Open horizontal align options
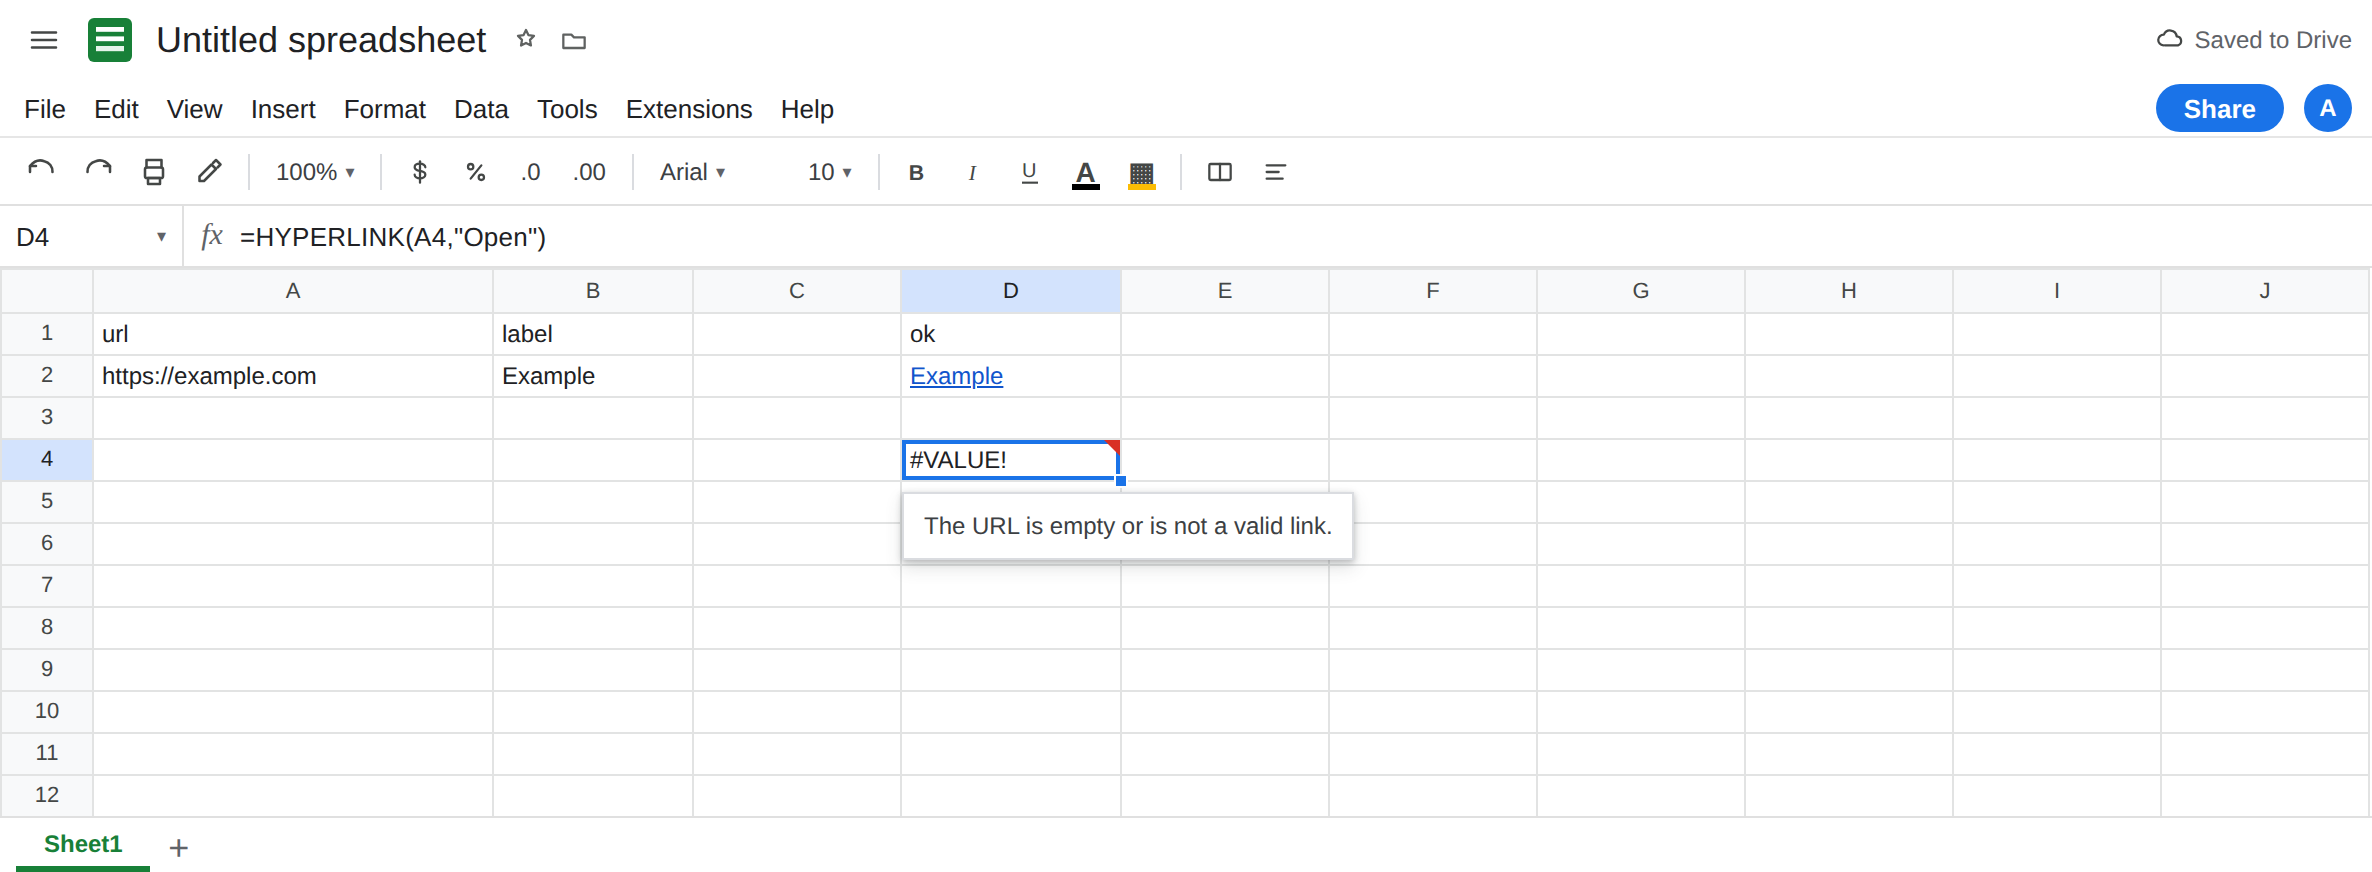The image size is (2372, 872). 1275,172
